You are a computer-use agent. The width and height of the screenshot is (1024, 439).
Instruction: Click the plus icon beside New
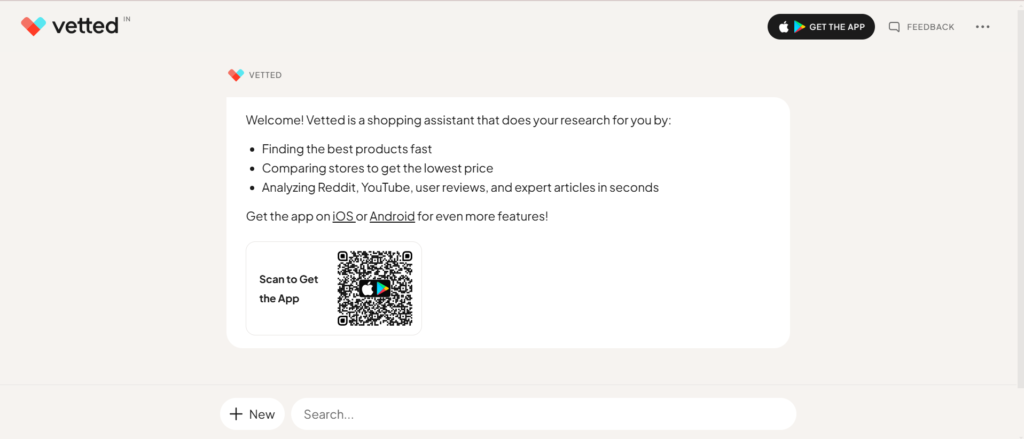pos(236,414)
